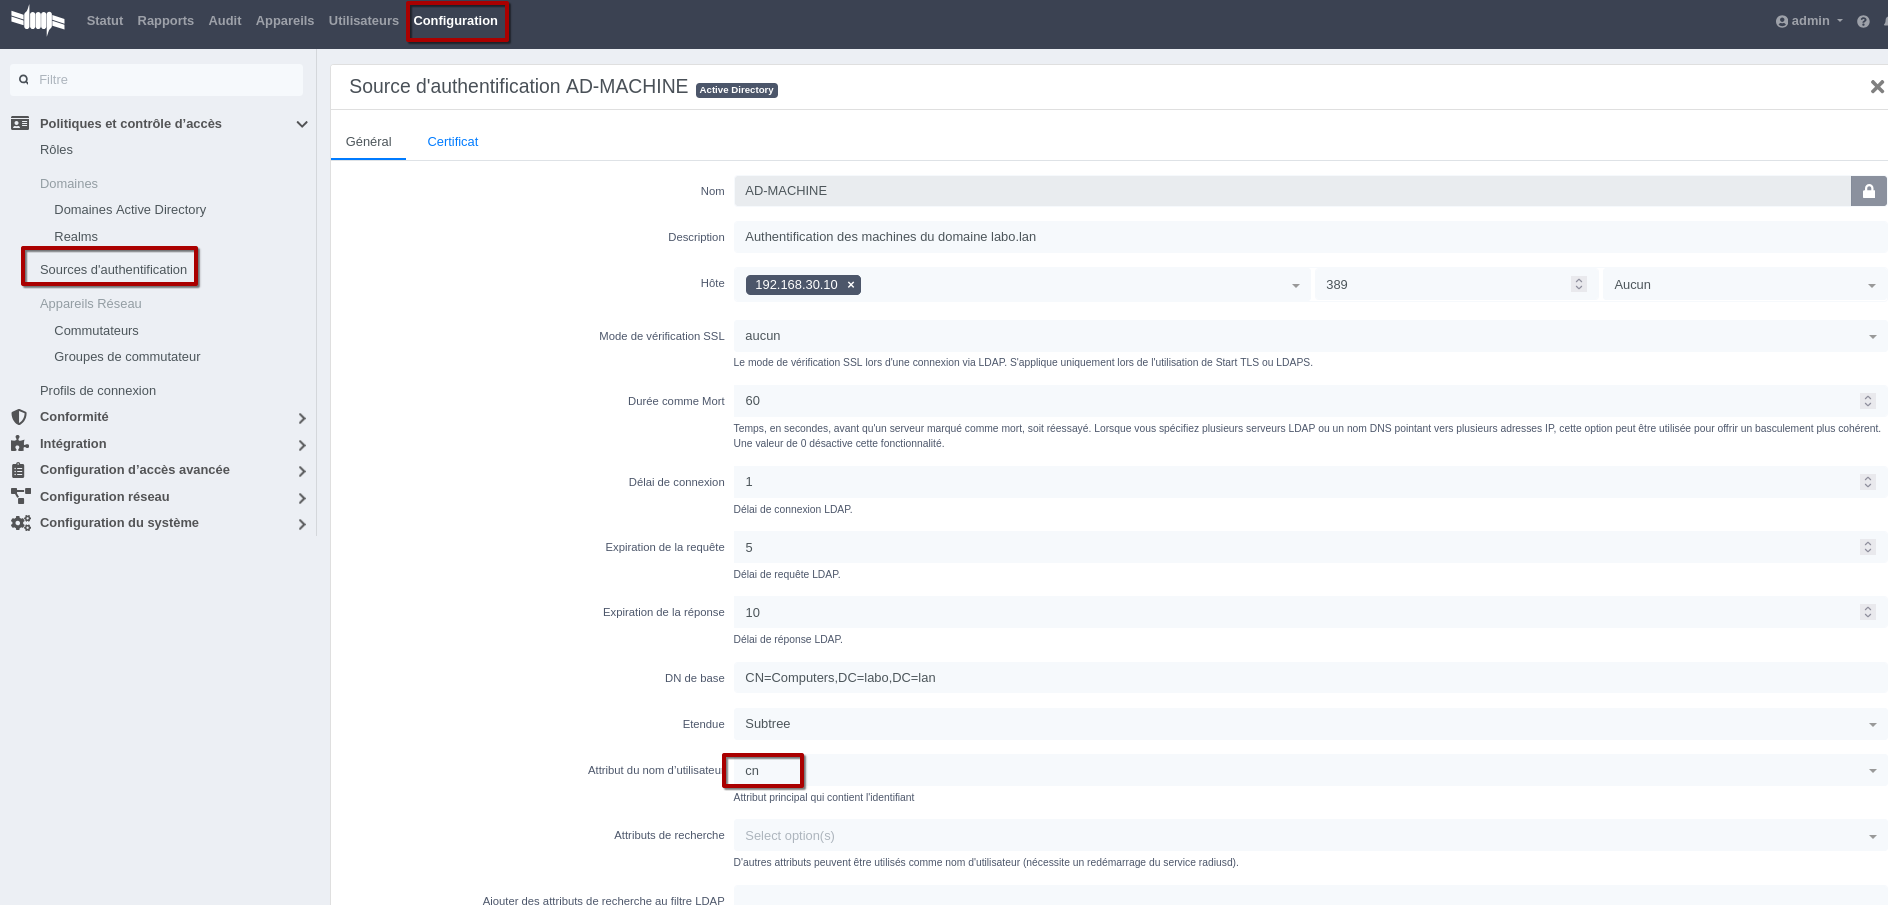
Task: Open the admin user dropdown
Action: click(1809, 21)
